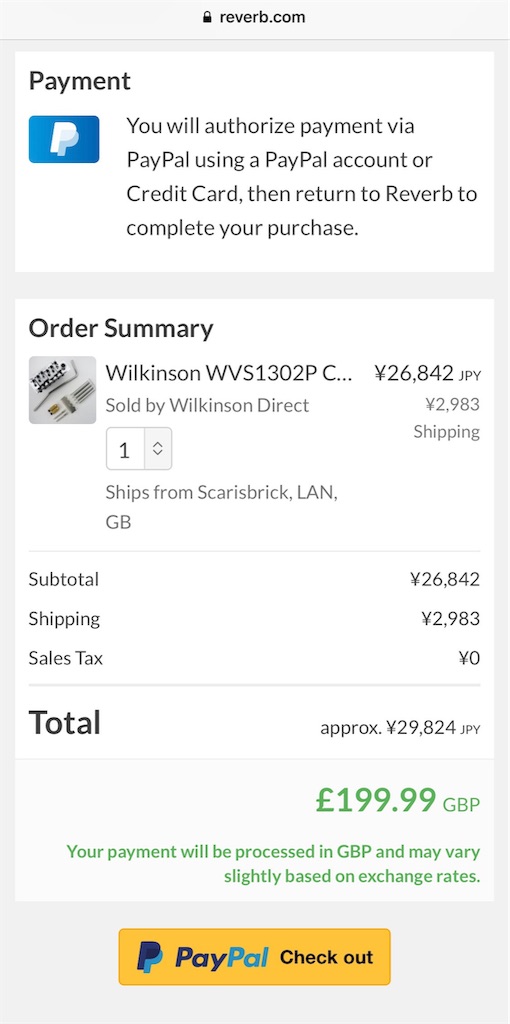510x1024 pixels.
Task: Click the PayPal P icon on checkout button
Action: (150, 957)
